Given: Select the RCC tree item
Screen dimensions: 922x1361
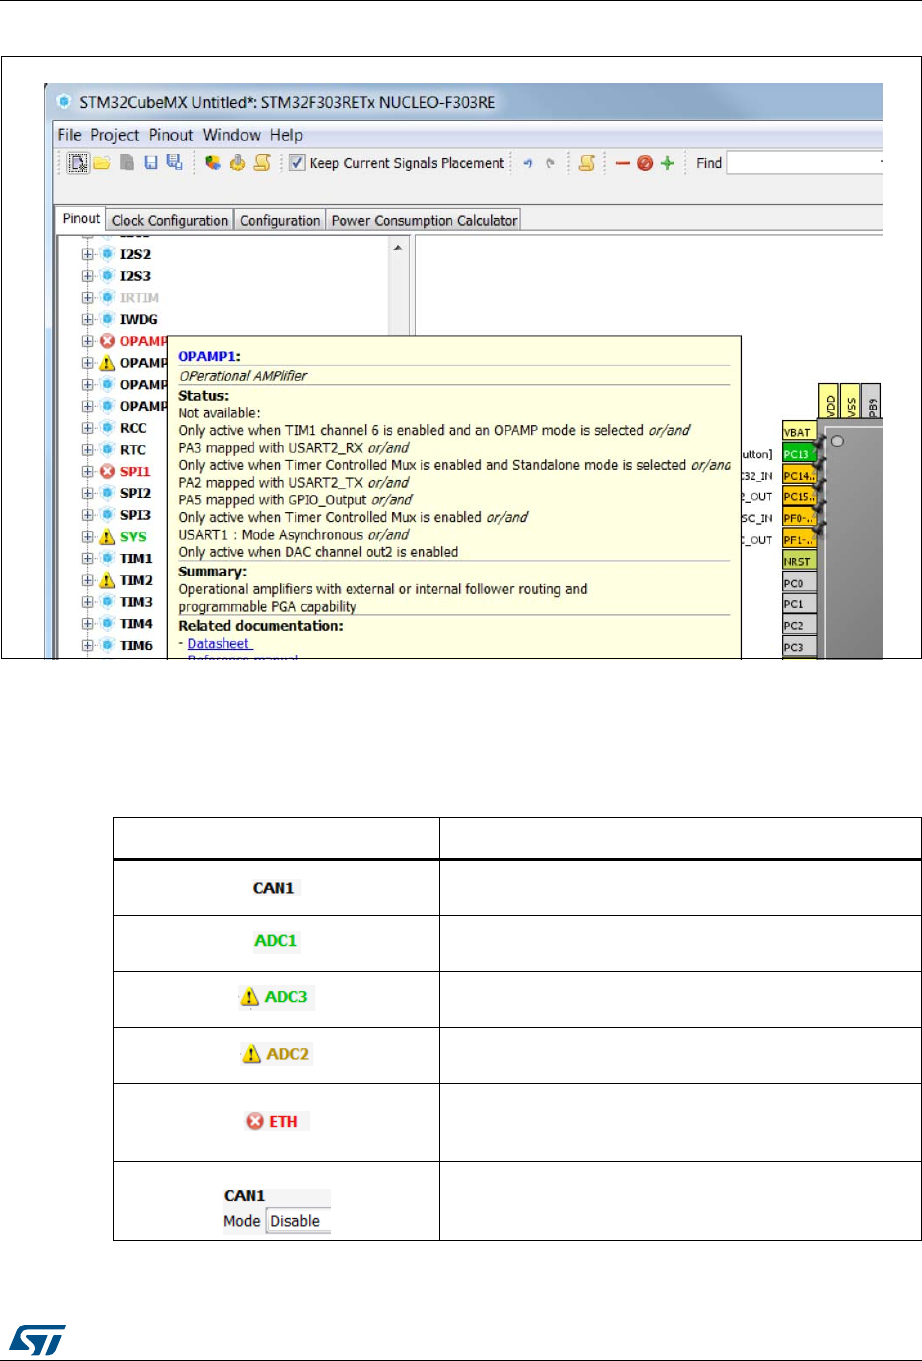Looking at the screenshot, I should 133,428.
